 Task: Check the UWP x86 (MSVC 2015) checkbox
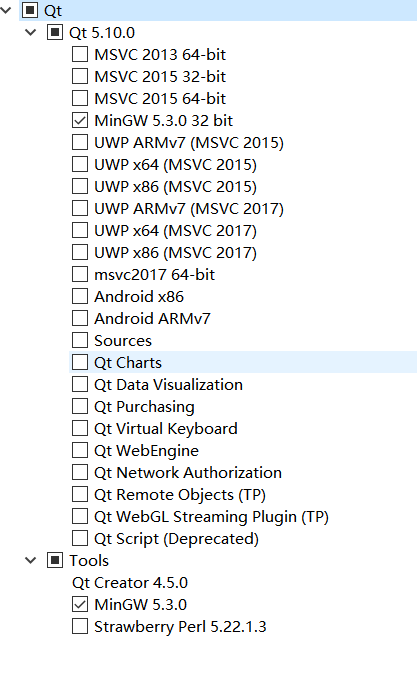tap(79, 186)
